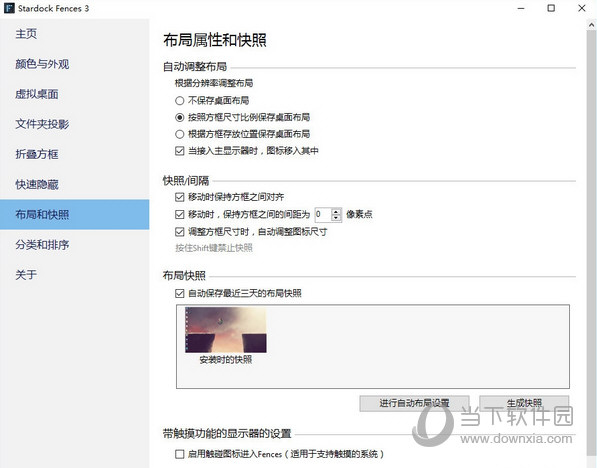The image size is (597, 468).
Task: Click the 按住Shift键禁止快照 hint text
Action: tap(214, 248)
